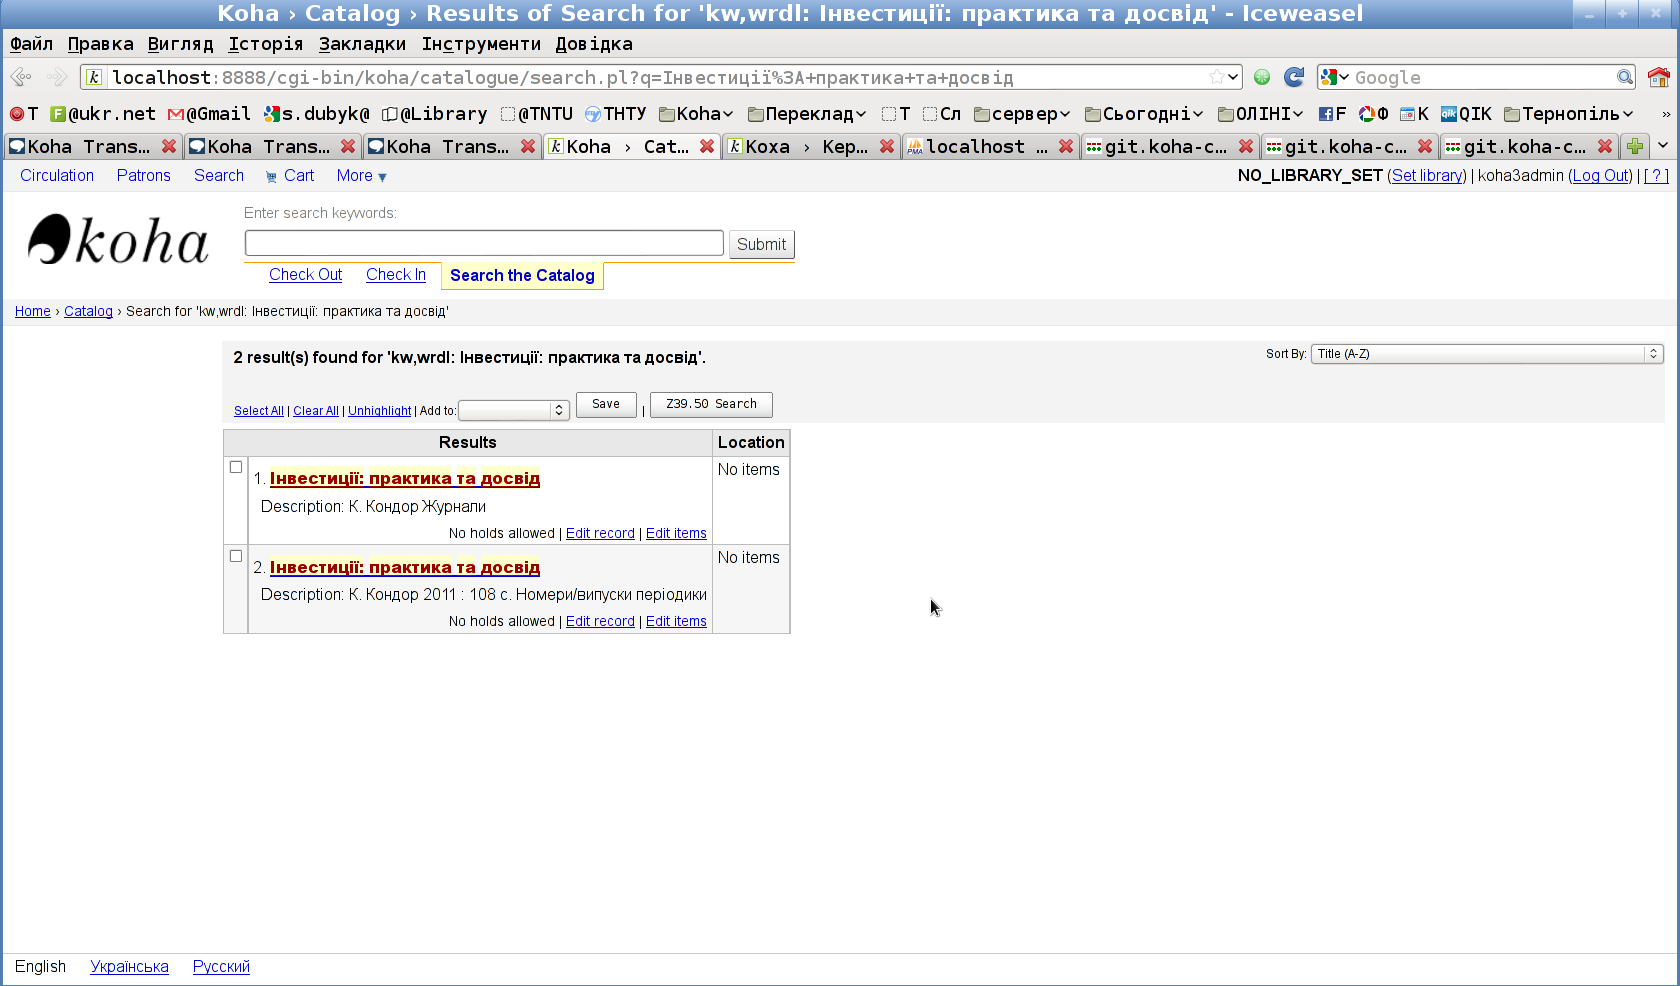This screenshot has width=1680, height=986.
Task: Open the @Gmail bookmark
Action: click(x=209, y=114)
